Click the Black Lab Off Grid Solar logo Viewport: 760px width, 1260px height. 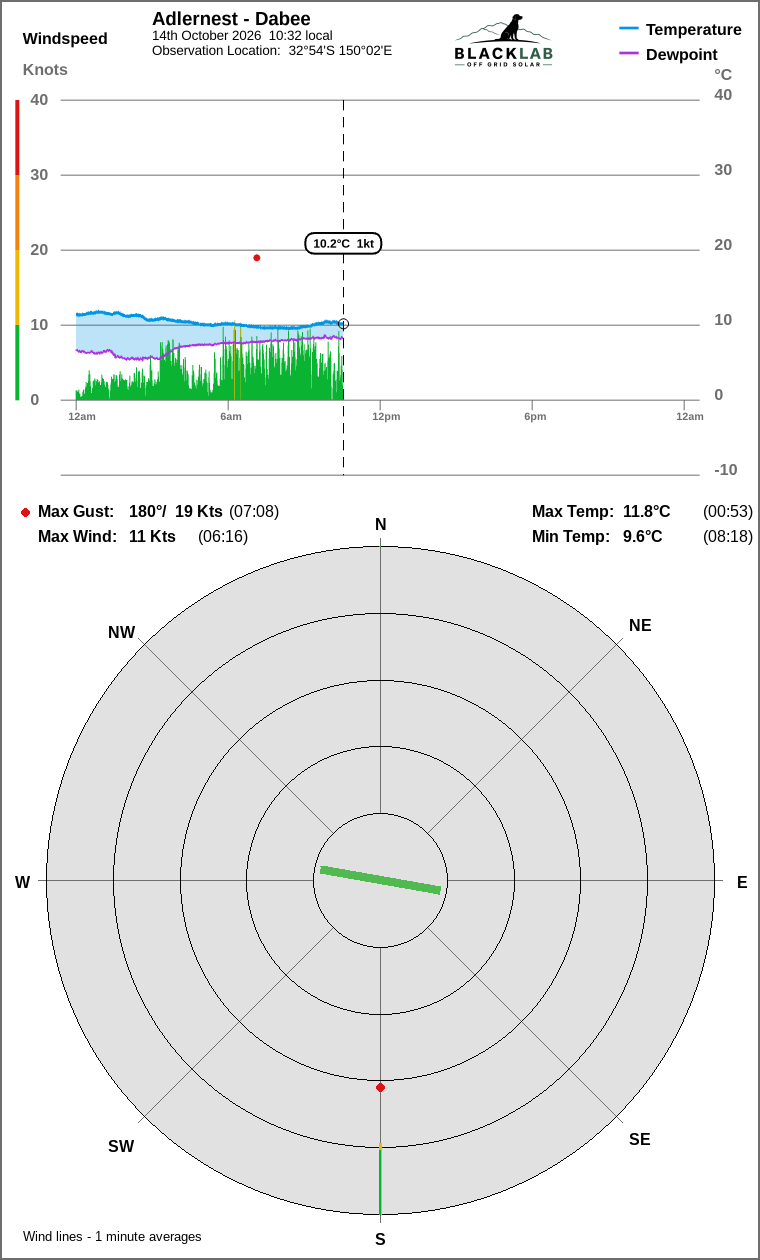coord(503,41)
